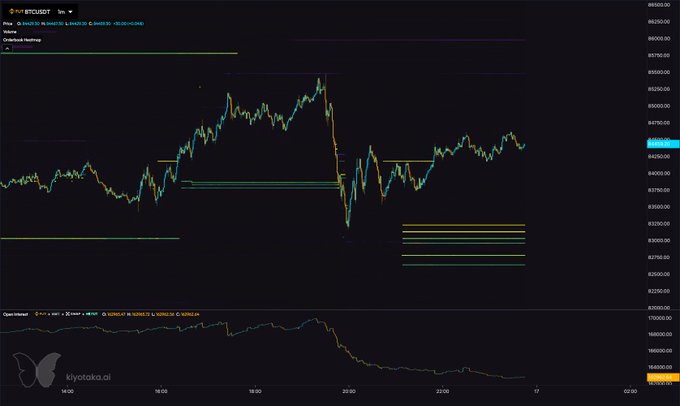Open the 1m timeframe dropdown
Image resolution: width=680 pixels, height=406 pixels.
coord(62,9)
